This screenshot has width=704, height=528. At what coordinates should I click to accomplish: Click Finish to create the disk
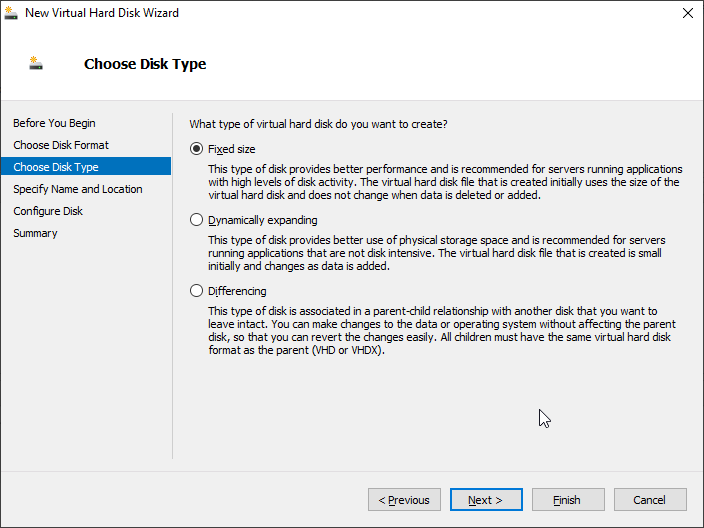tap(567, 500)
